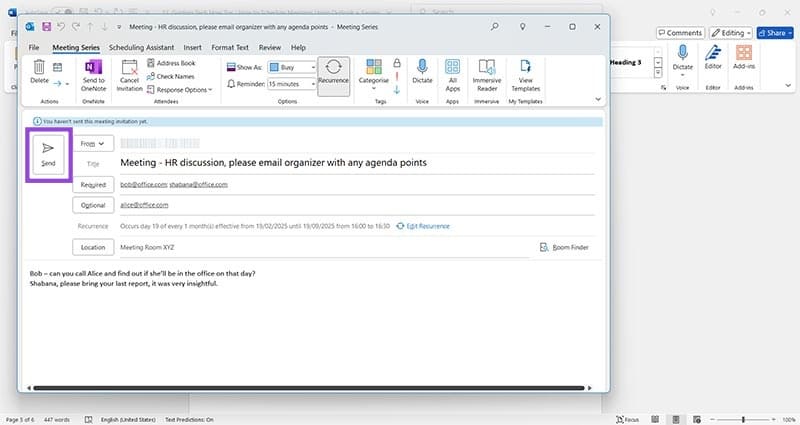Switch to the Scheduling Assistant tab
This screenshot has height=425, width=800.
(x=141, y=47)
